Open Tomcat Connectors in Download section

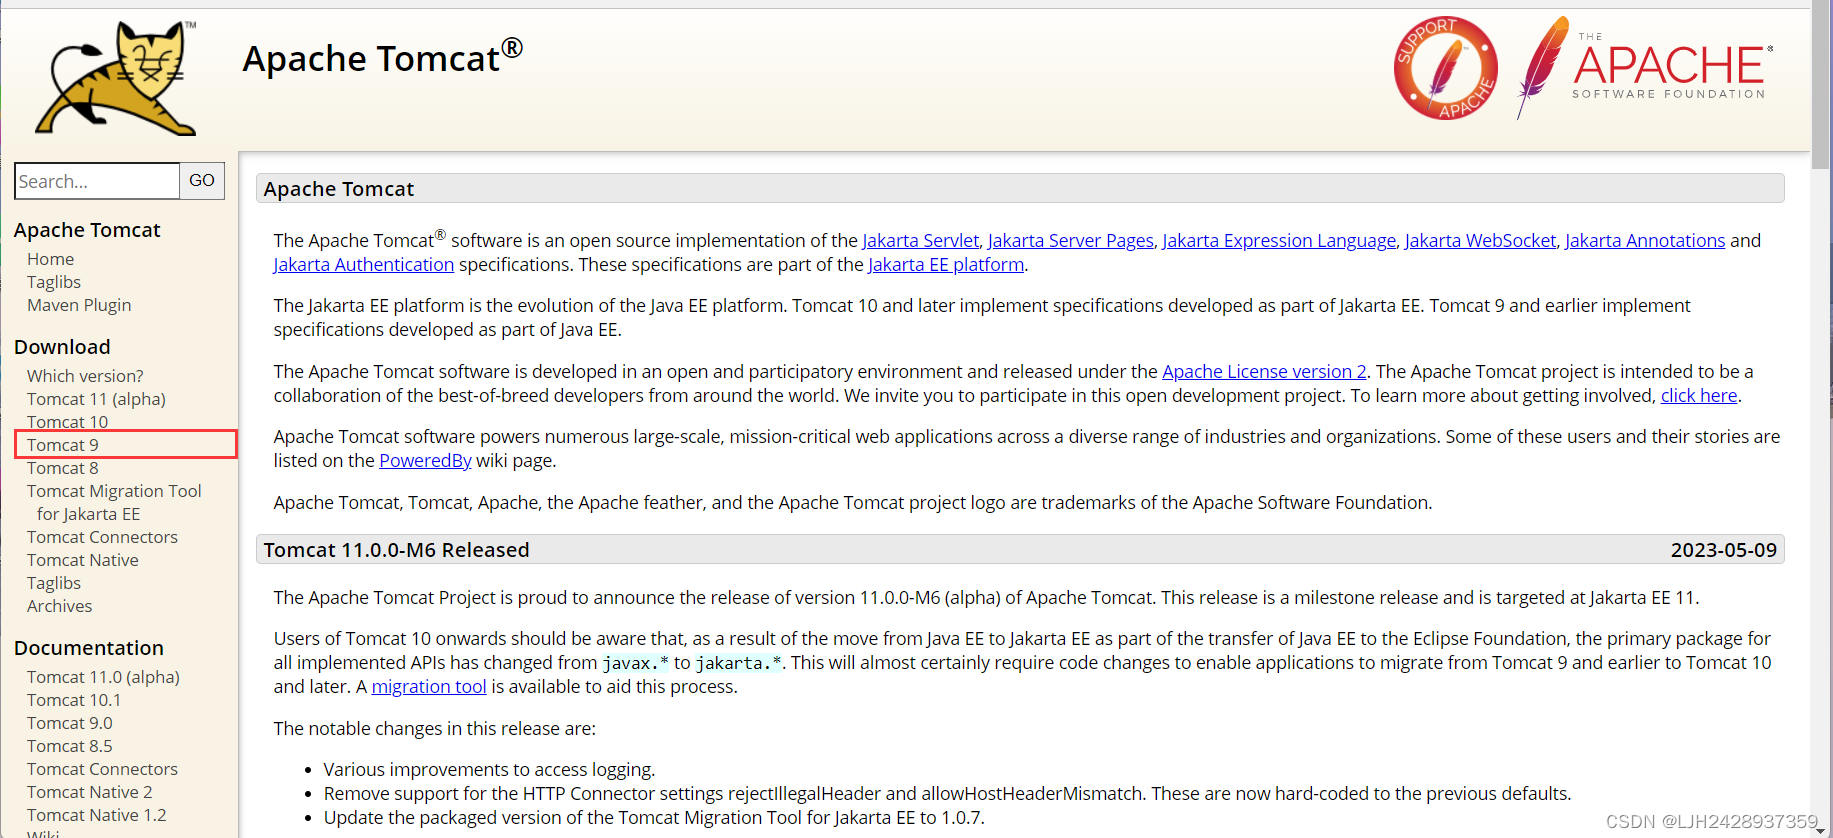[102, 537]
